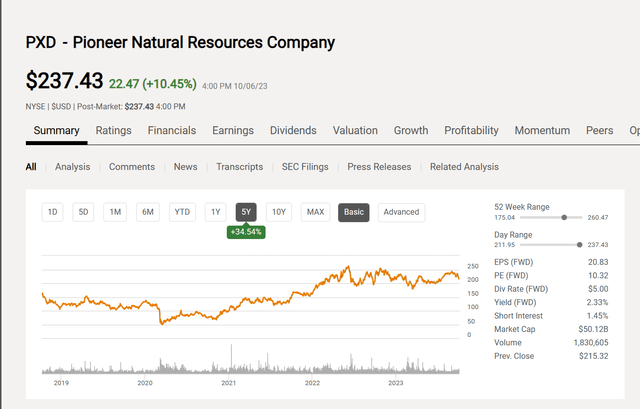The height and width of the screenshot is (409, 640).
Task: Set chart range to 6M
Action: point(148,212)
